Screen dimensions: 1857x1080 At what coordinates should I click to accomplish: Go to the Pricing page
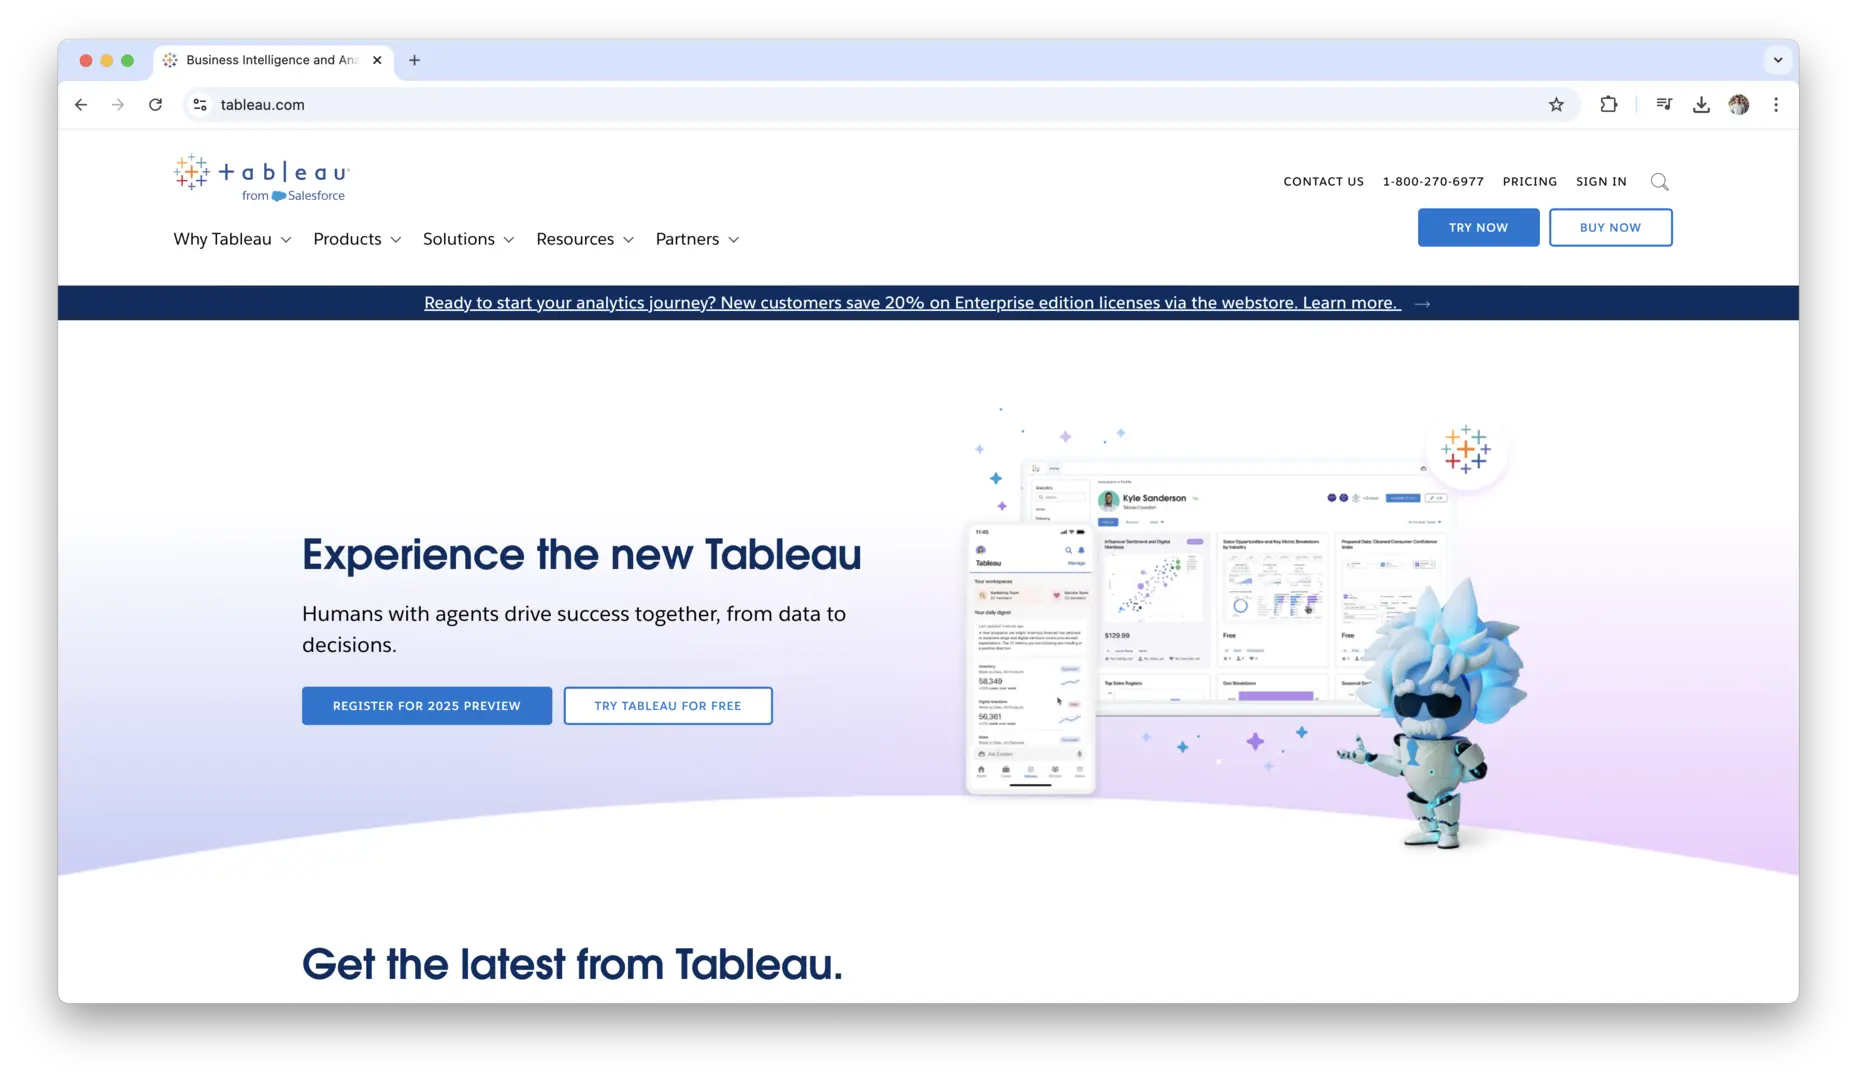tap(1529, 182)
